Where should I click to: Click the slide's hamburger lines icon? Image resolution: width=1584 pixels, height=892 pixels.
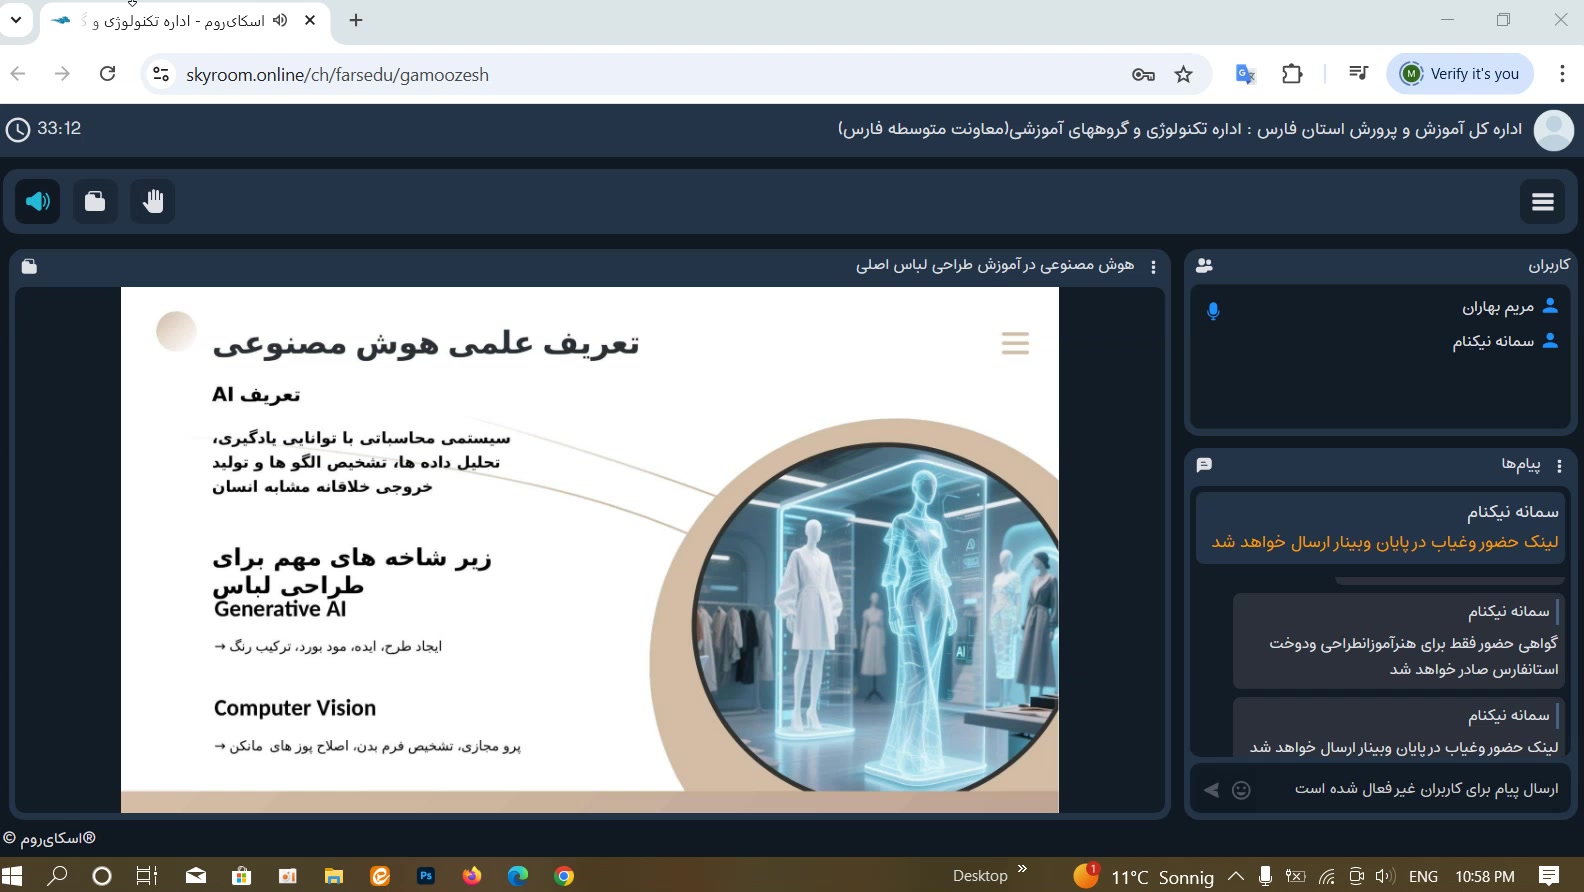point(1015,344)
